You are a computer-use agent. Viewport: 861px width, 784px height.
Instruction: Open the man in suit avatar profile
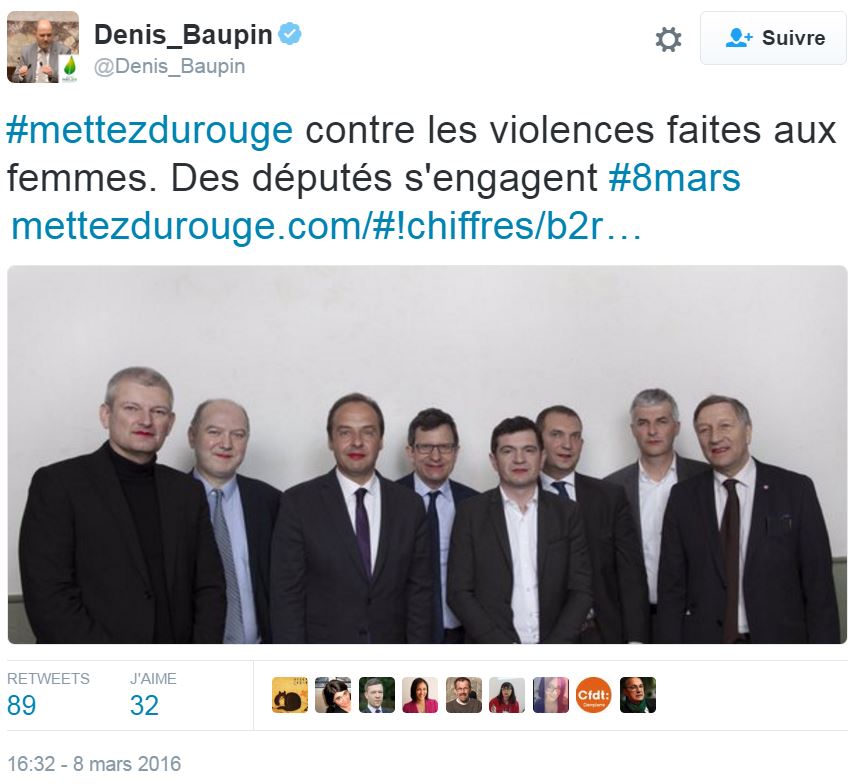[377, 695]
